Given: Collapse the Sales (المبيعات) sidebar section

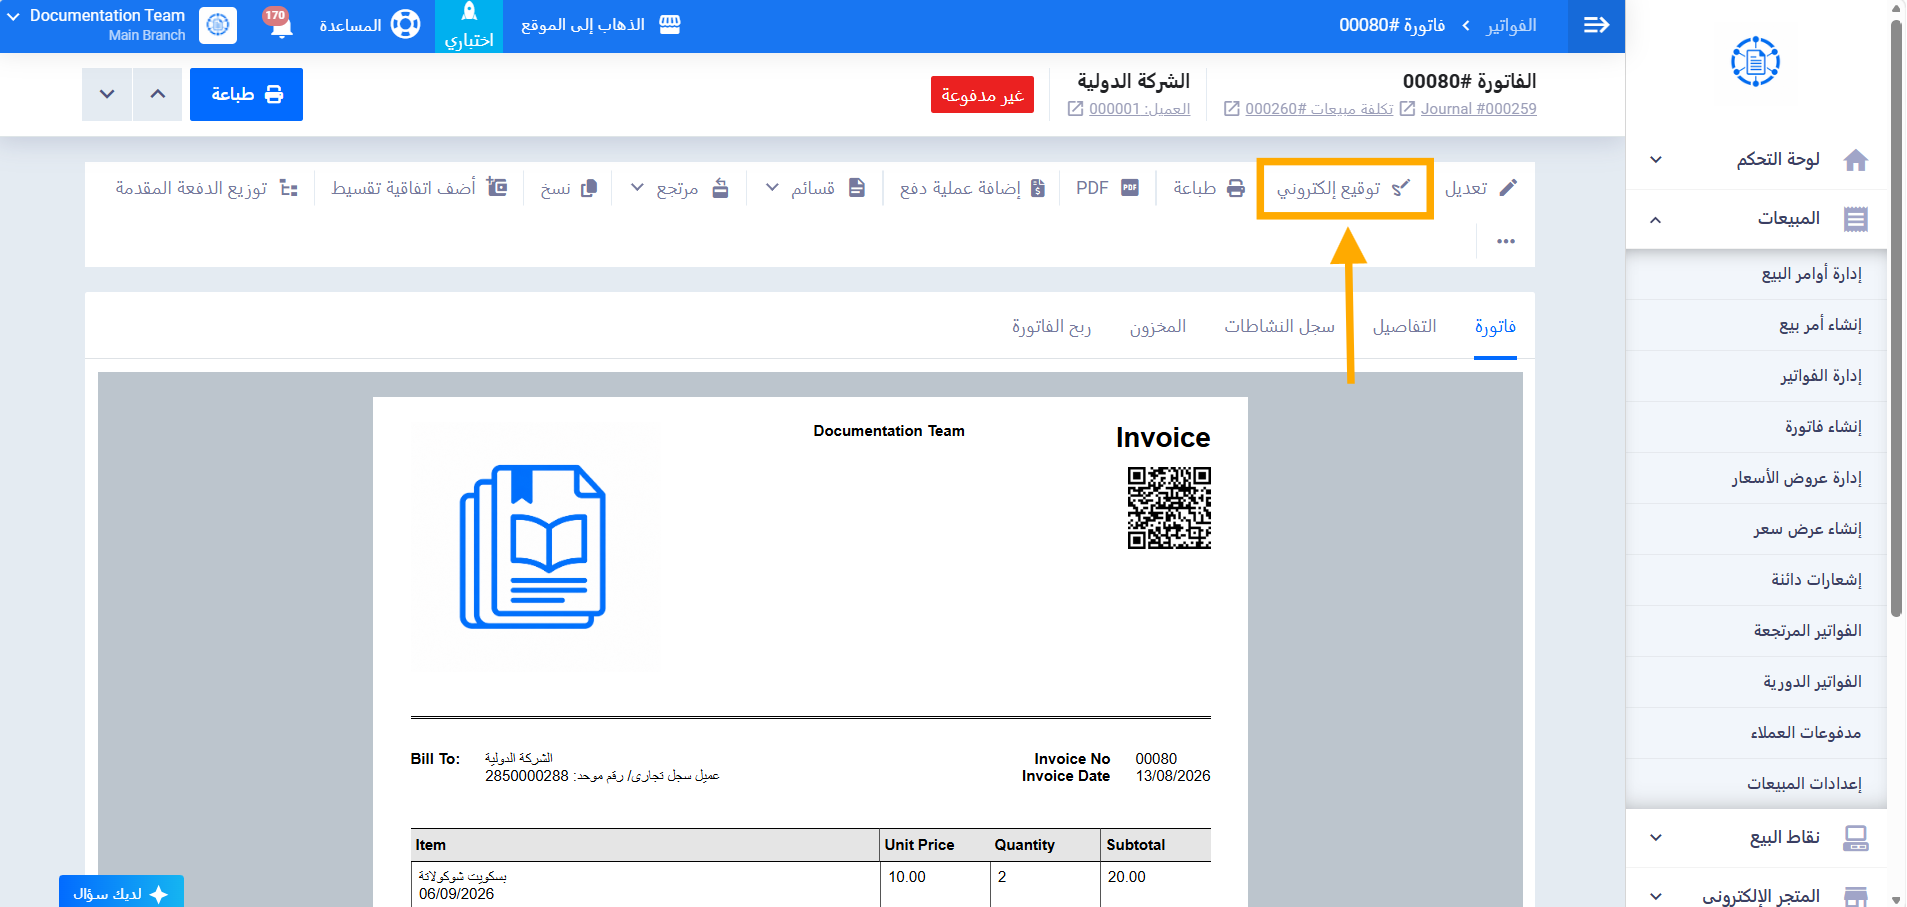Looking at the screenshot, I should point(1656,219).
